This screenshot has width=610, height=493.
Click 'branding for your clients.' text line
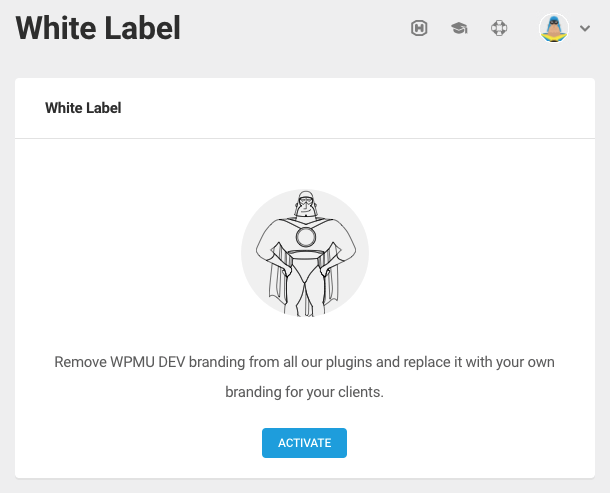click(304, 393)
